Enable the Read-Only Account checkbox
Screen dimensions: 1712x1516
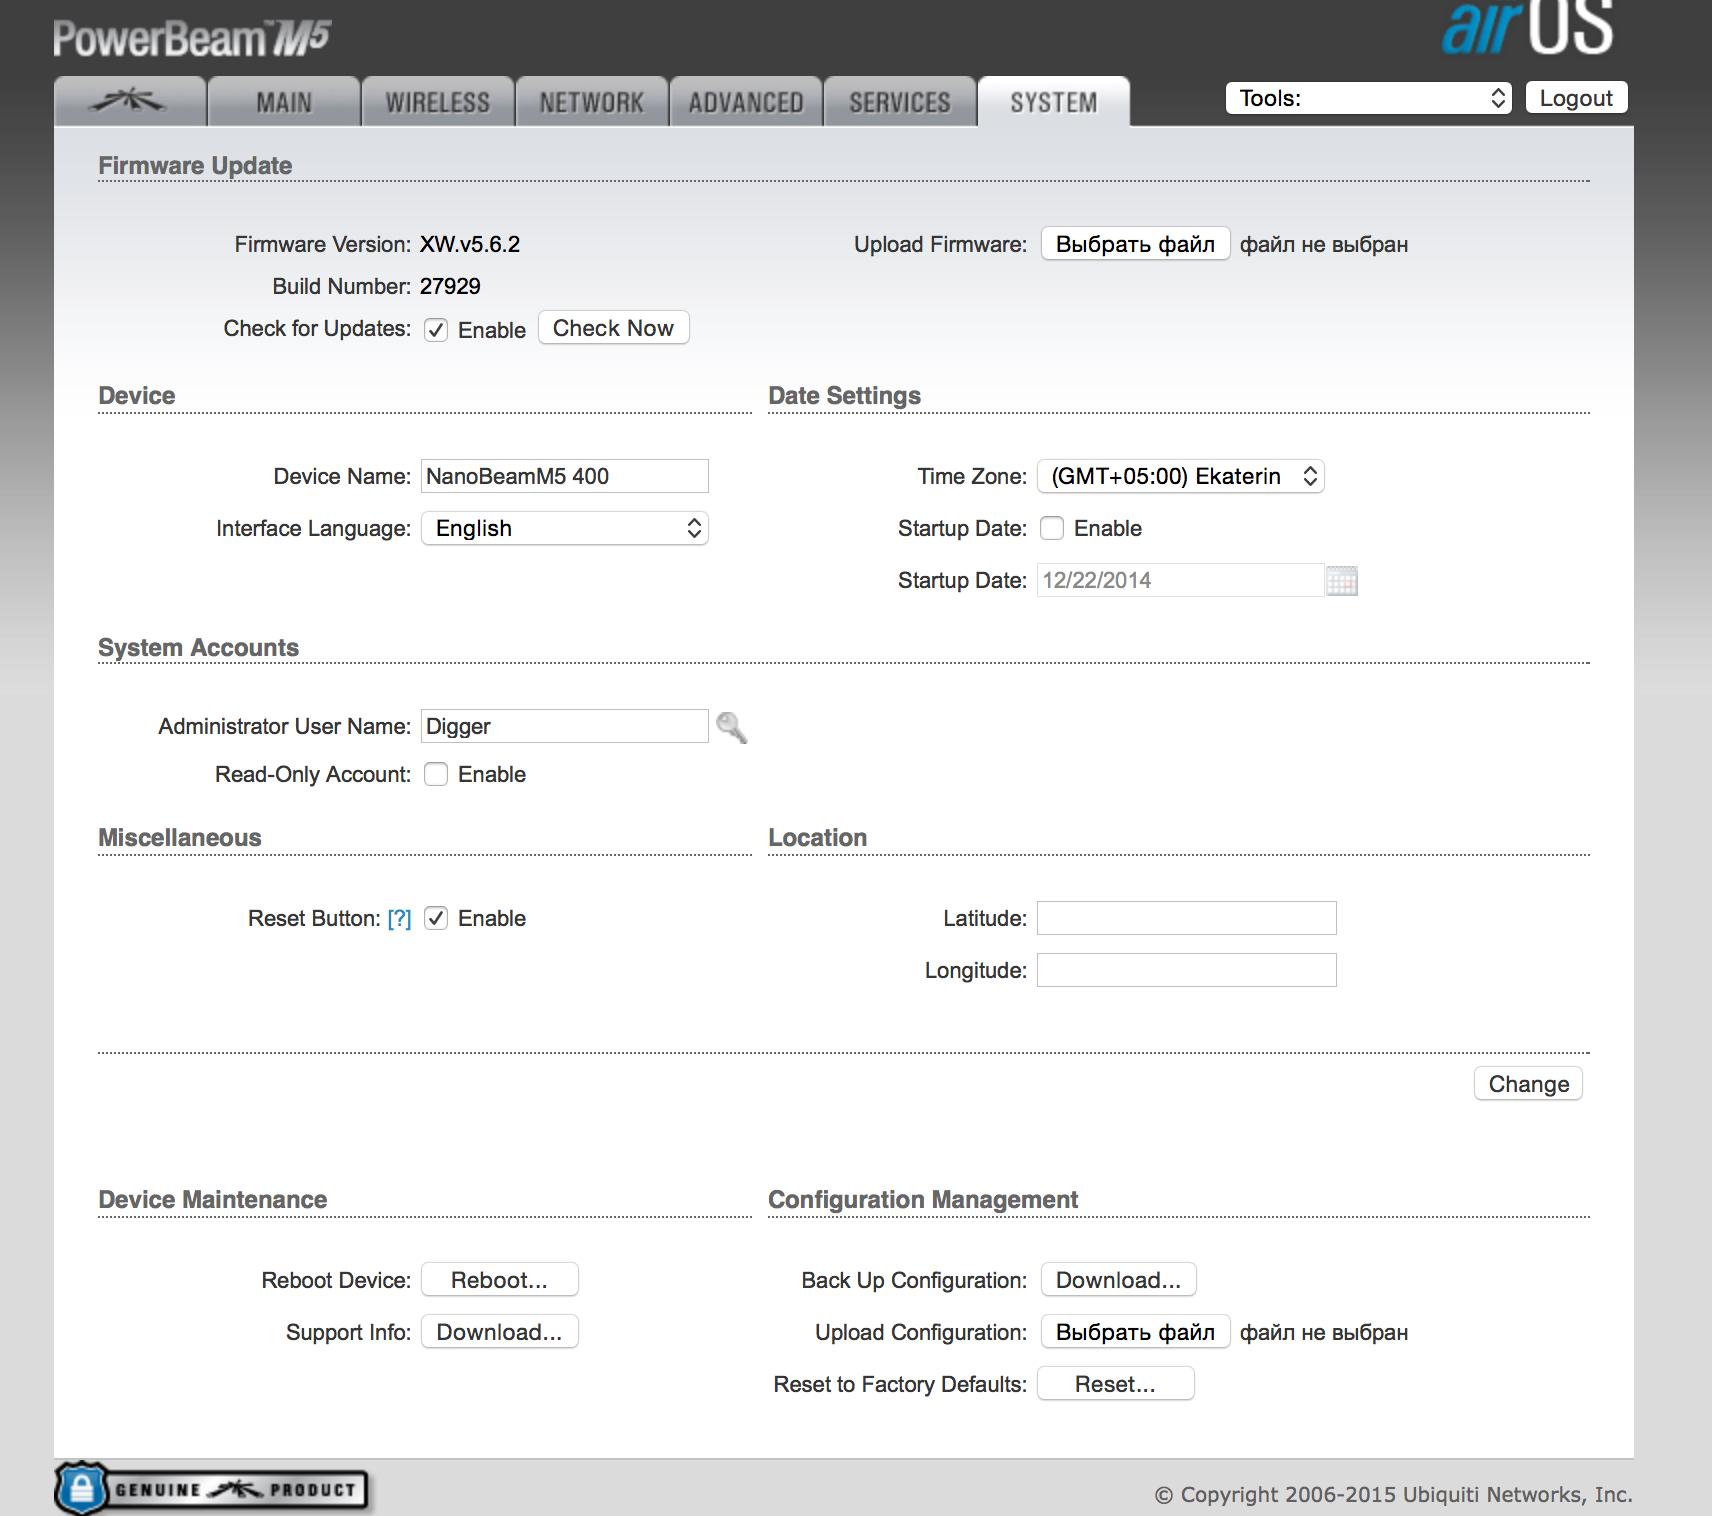[436, 774]
